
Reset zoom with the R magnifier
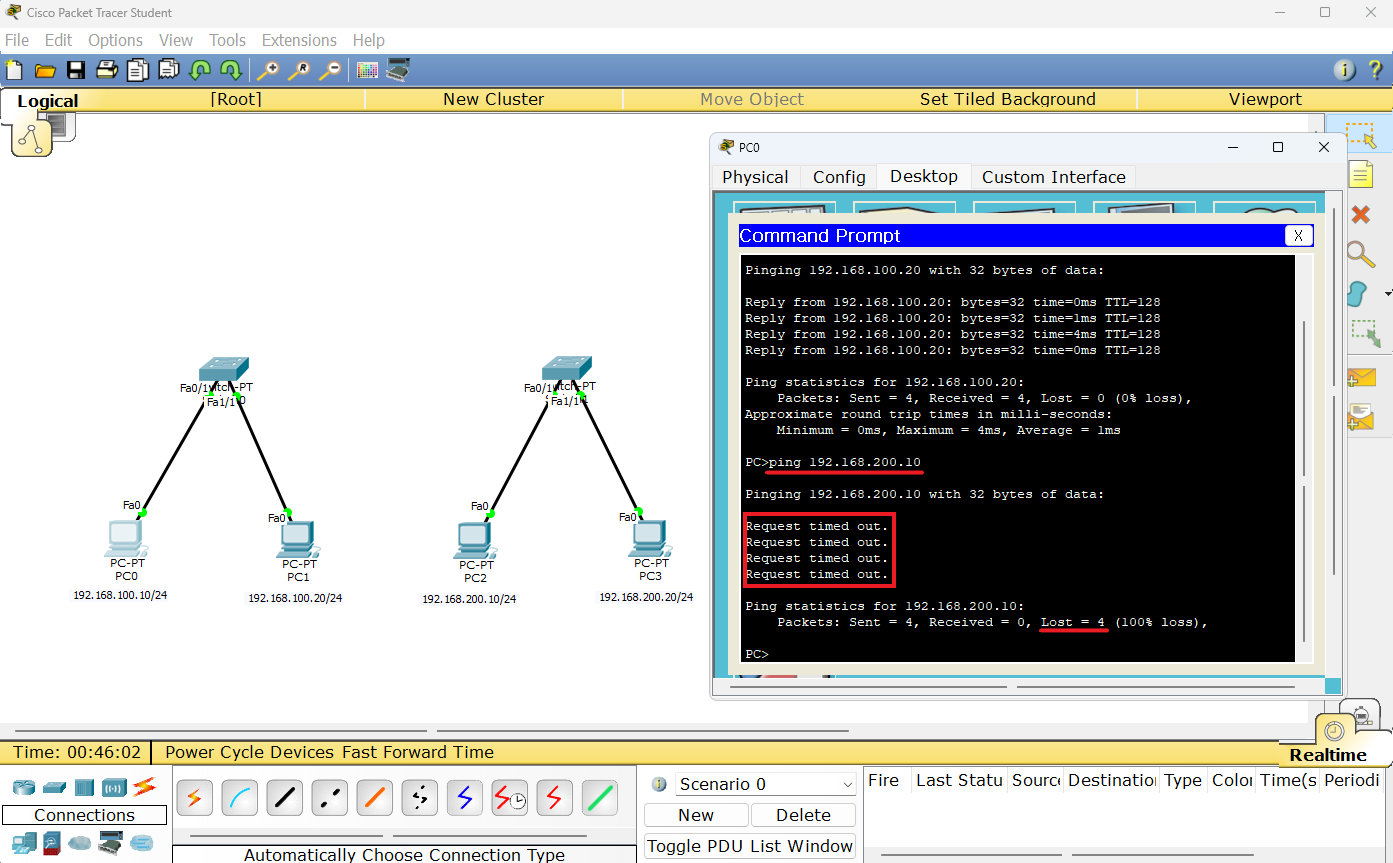pos(298,70)
